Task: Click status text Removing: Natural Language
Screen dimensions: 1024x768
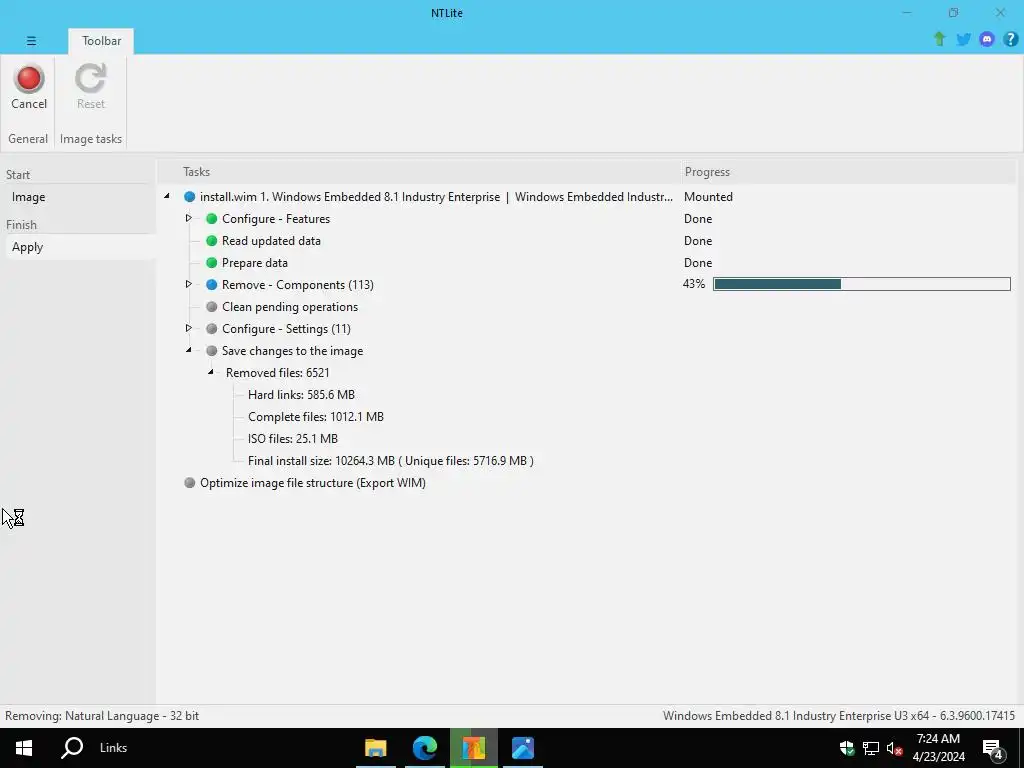Action: point(102,716)
